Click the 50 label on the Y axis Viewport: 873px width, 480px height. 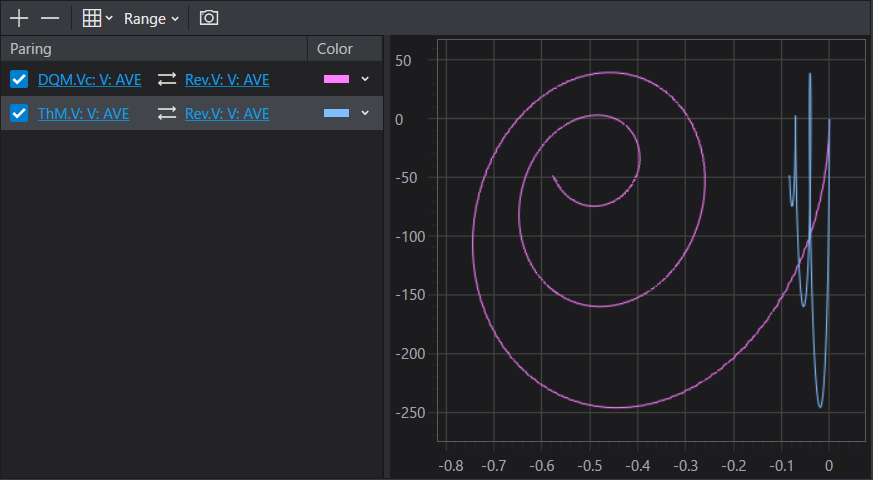click(x=403, y=61)
